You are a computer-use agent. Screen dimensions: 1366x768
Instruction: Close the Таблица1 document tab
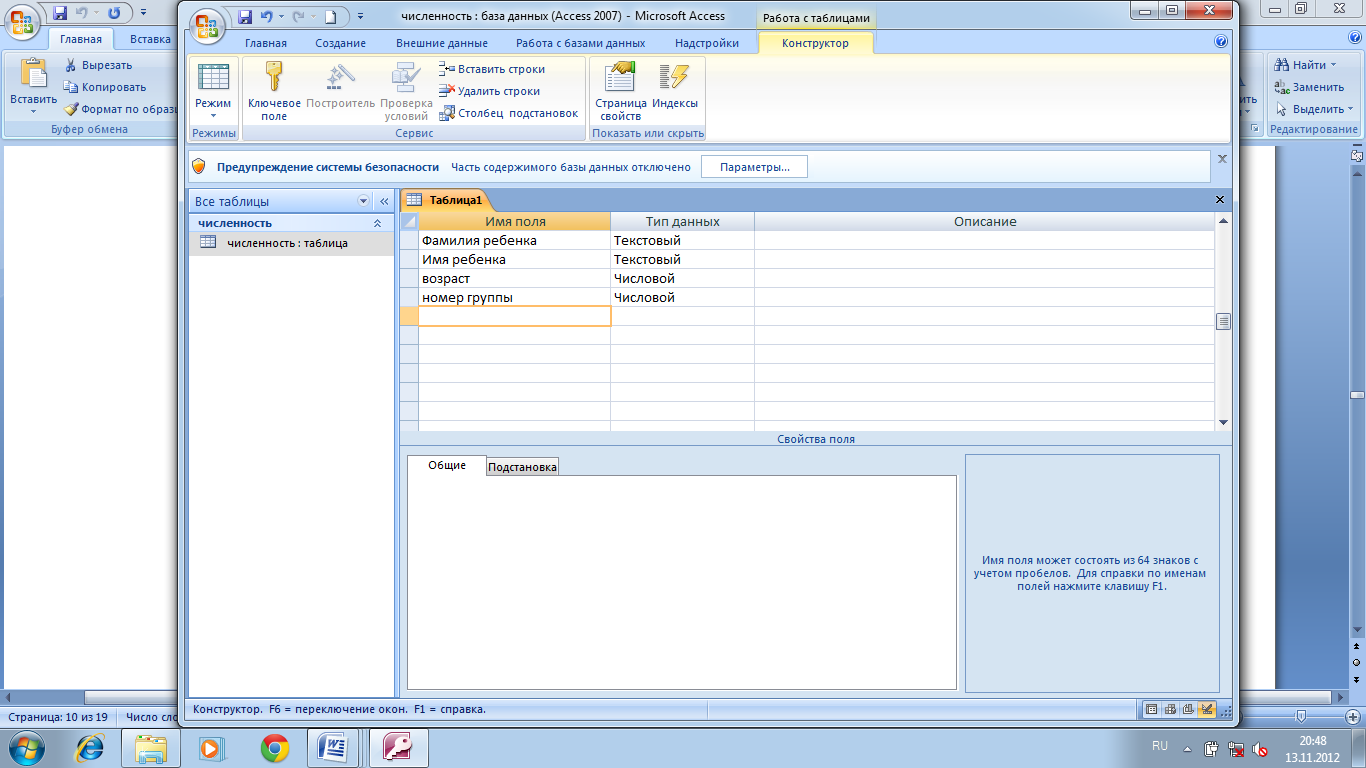[x=1219, y=200]
